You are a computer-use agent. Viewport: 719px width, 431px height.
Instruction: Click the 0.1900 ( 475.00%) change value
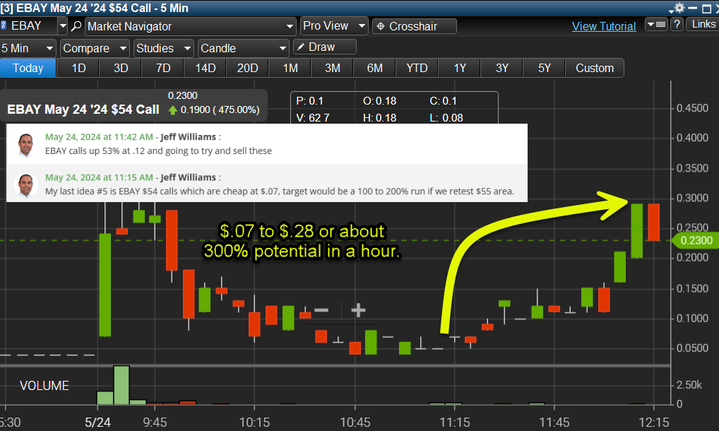pyautogui.click(x=220, y=110)
